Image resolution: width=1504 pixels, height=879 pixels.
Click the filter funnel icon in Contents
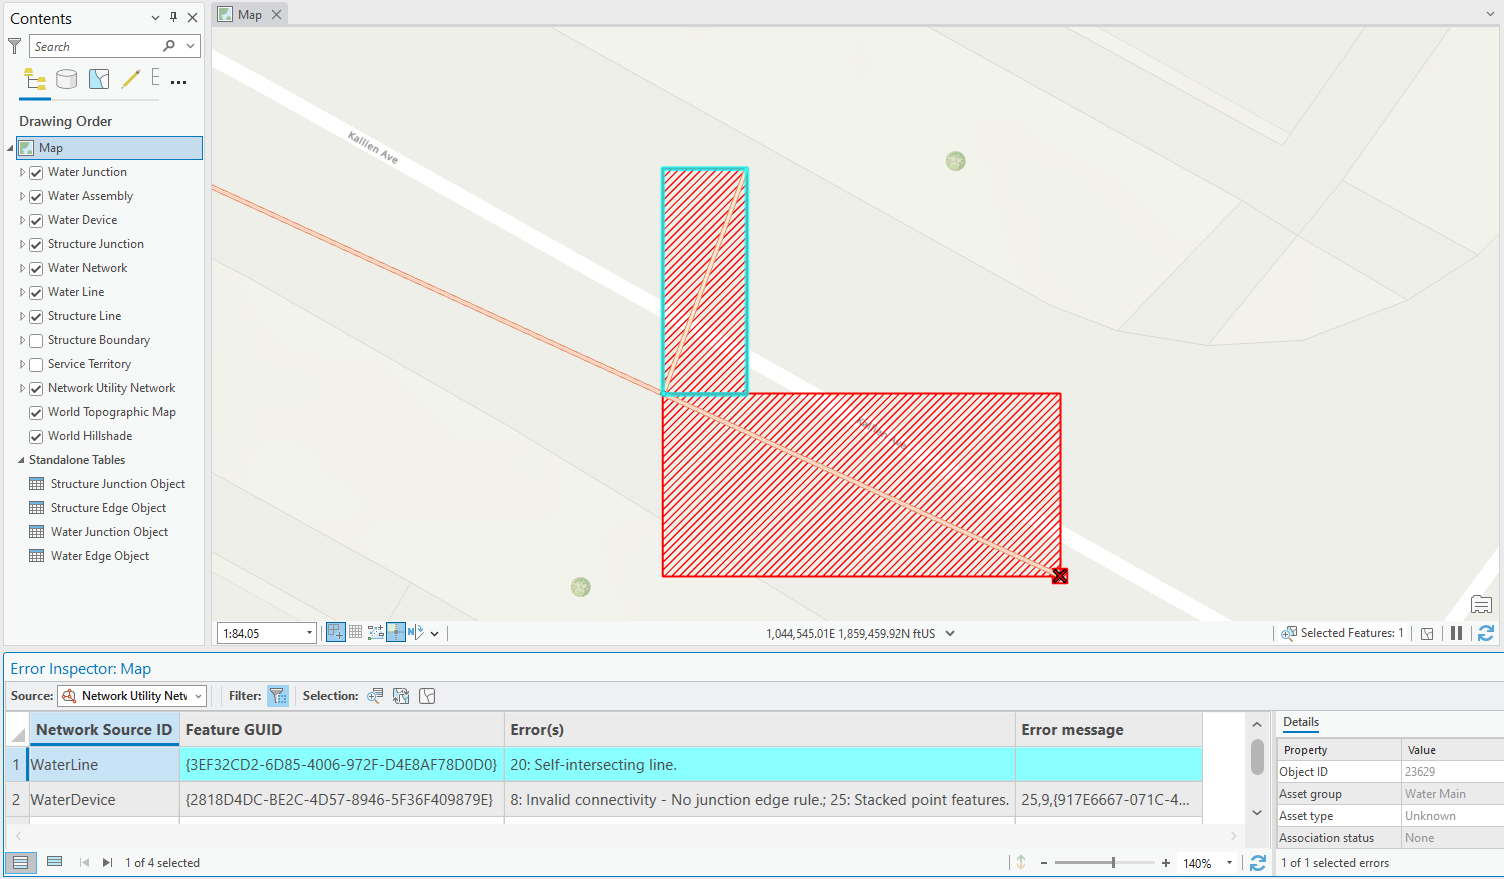coord(15,46)
